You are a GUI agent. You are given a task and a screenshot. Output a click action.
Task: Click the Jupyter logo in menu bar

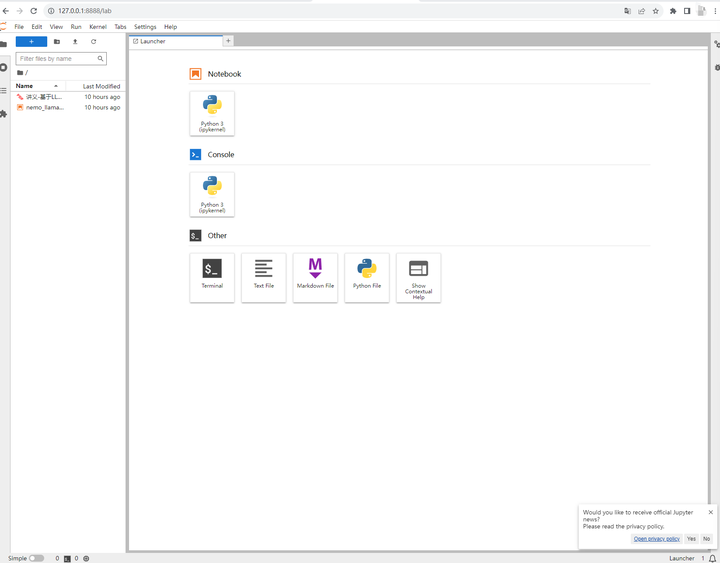(4, 27)
